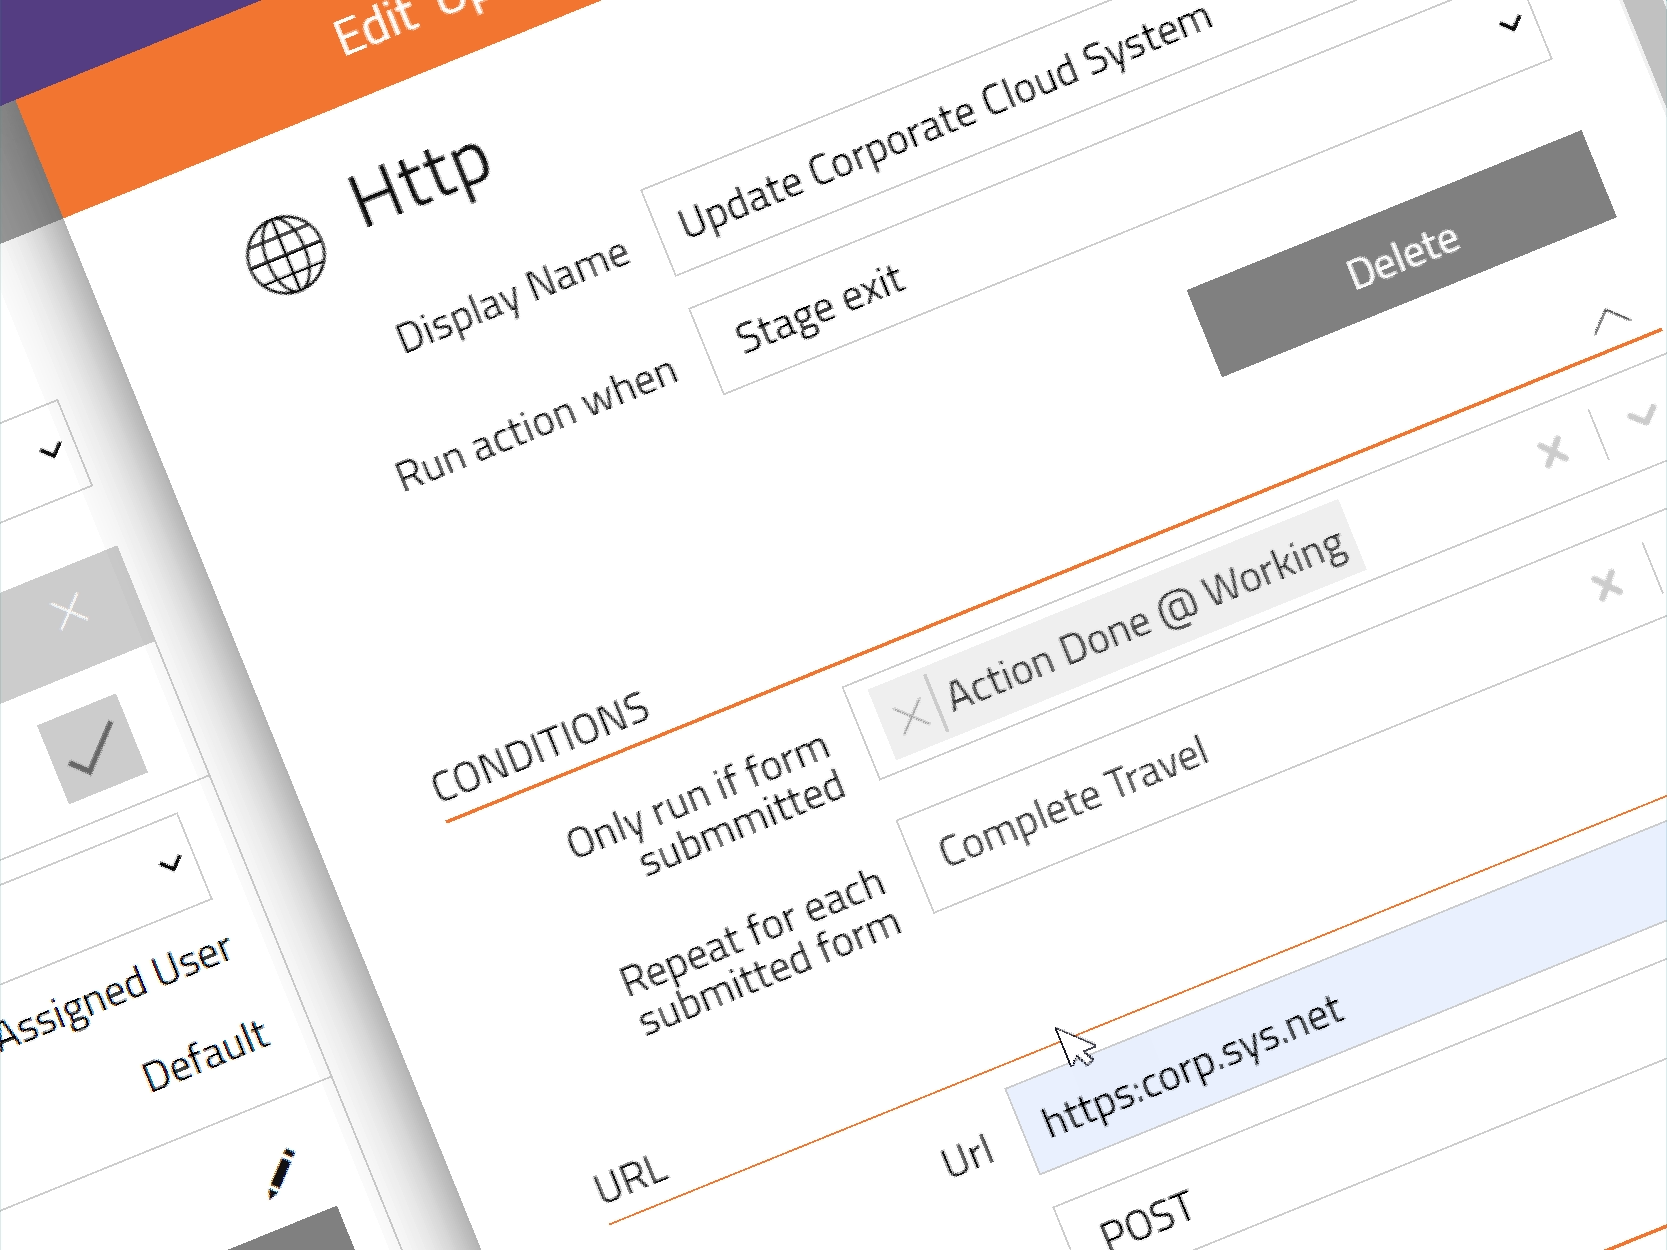Click the Default label in left panel

(206, 1056)
